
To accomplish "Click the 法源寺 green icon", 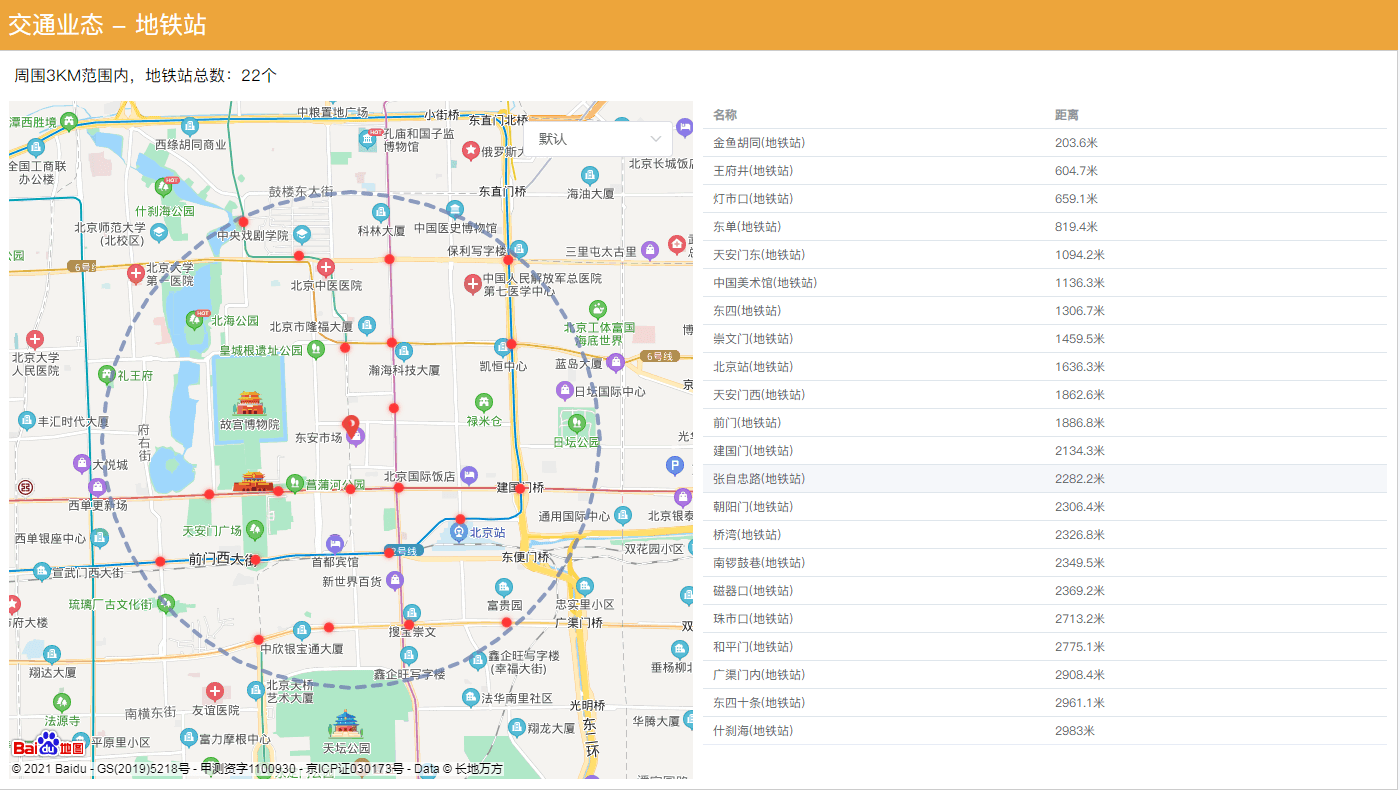I will pos(62,701).
